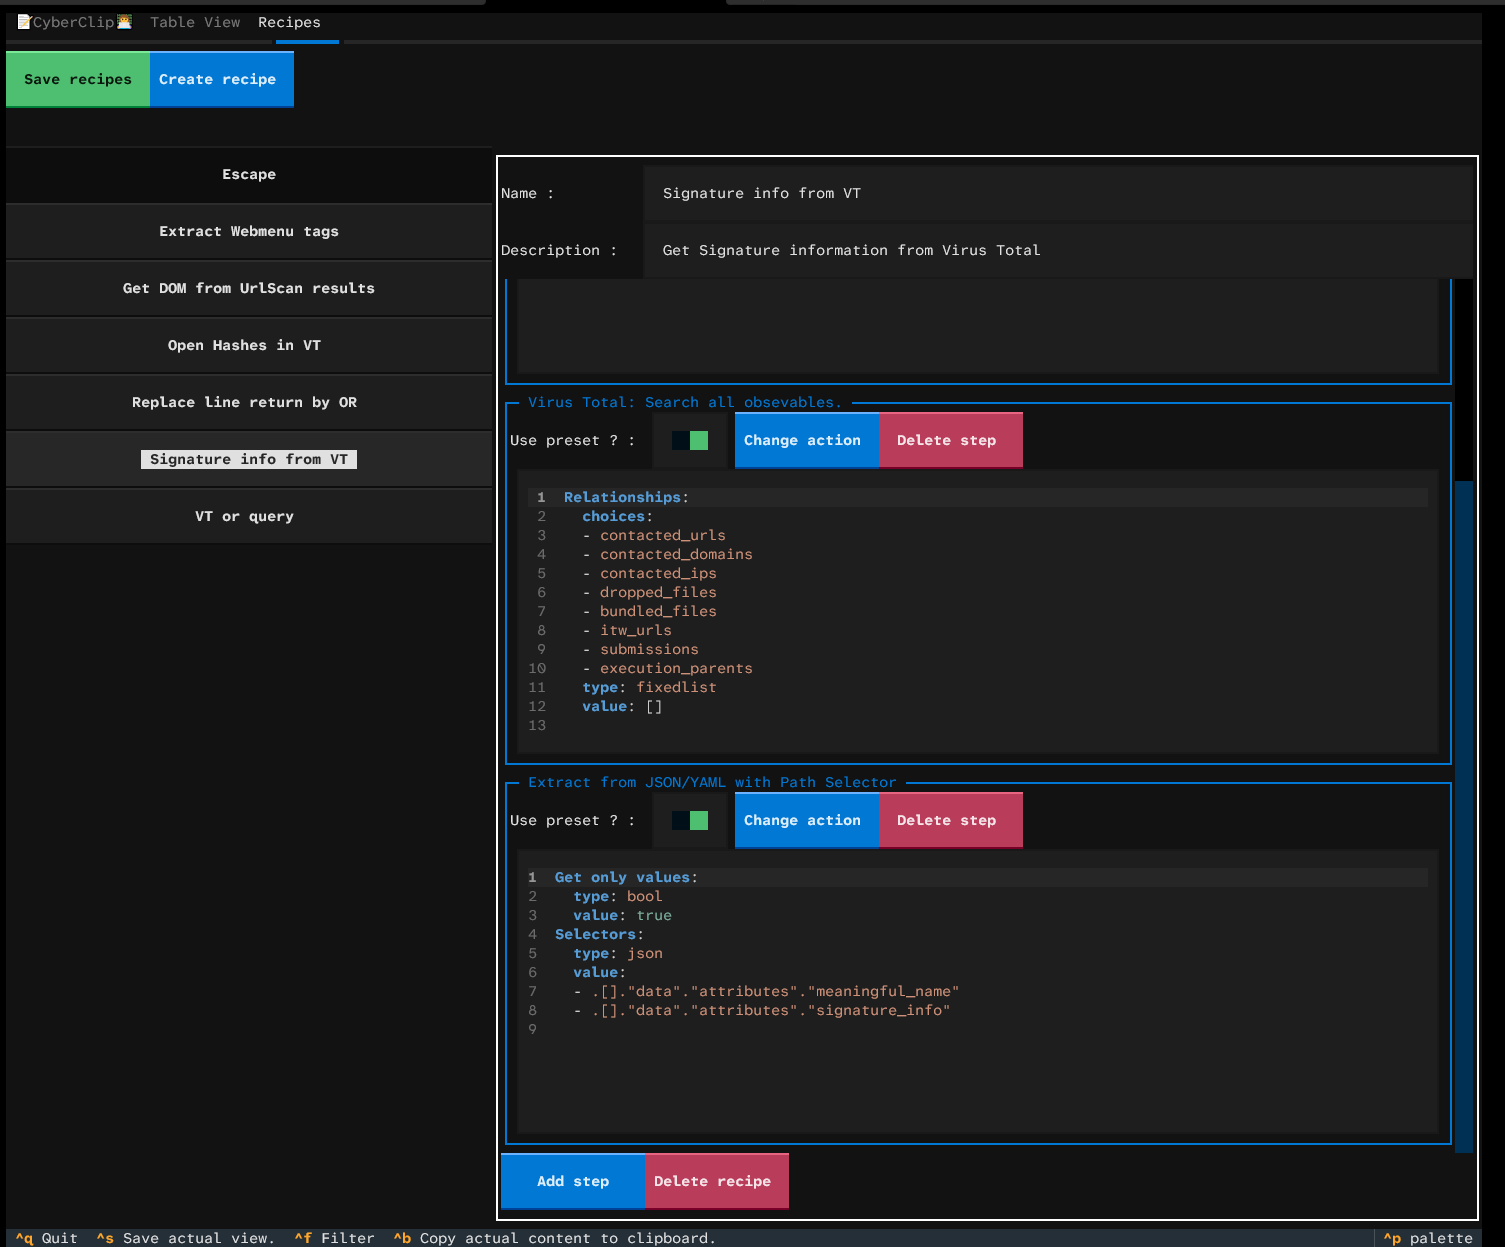Select Get DOM from UrlScan results recipe
This screenshot has height=1247, width=1505.
tap(249, 288)
